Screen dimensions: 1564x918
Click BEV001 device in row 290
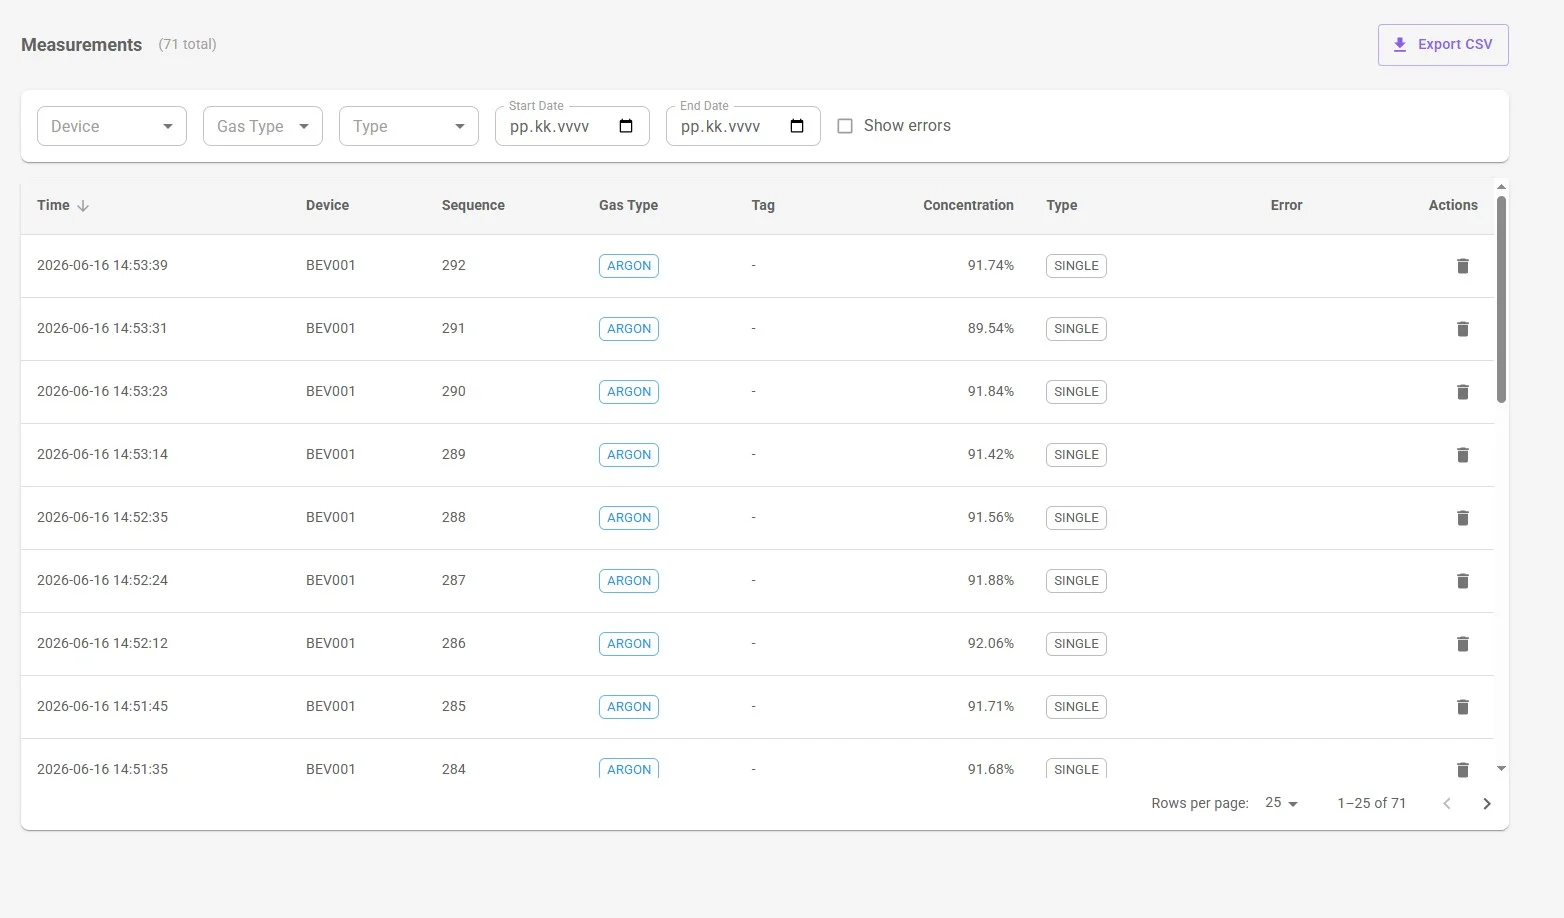(331, 391)
